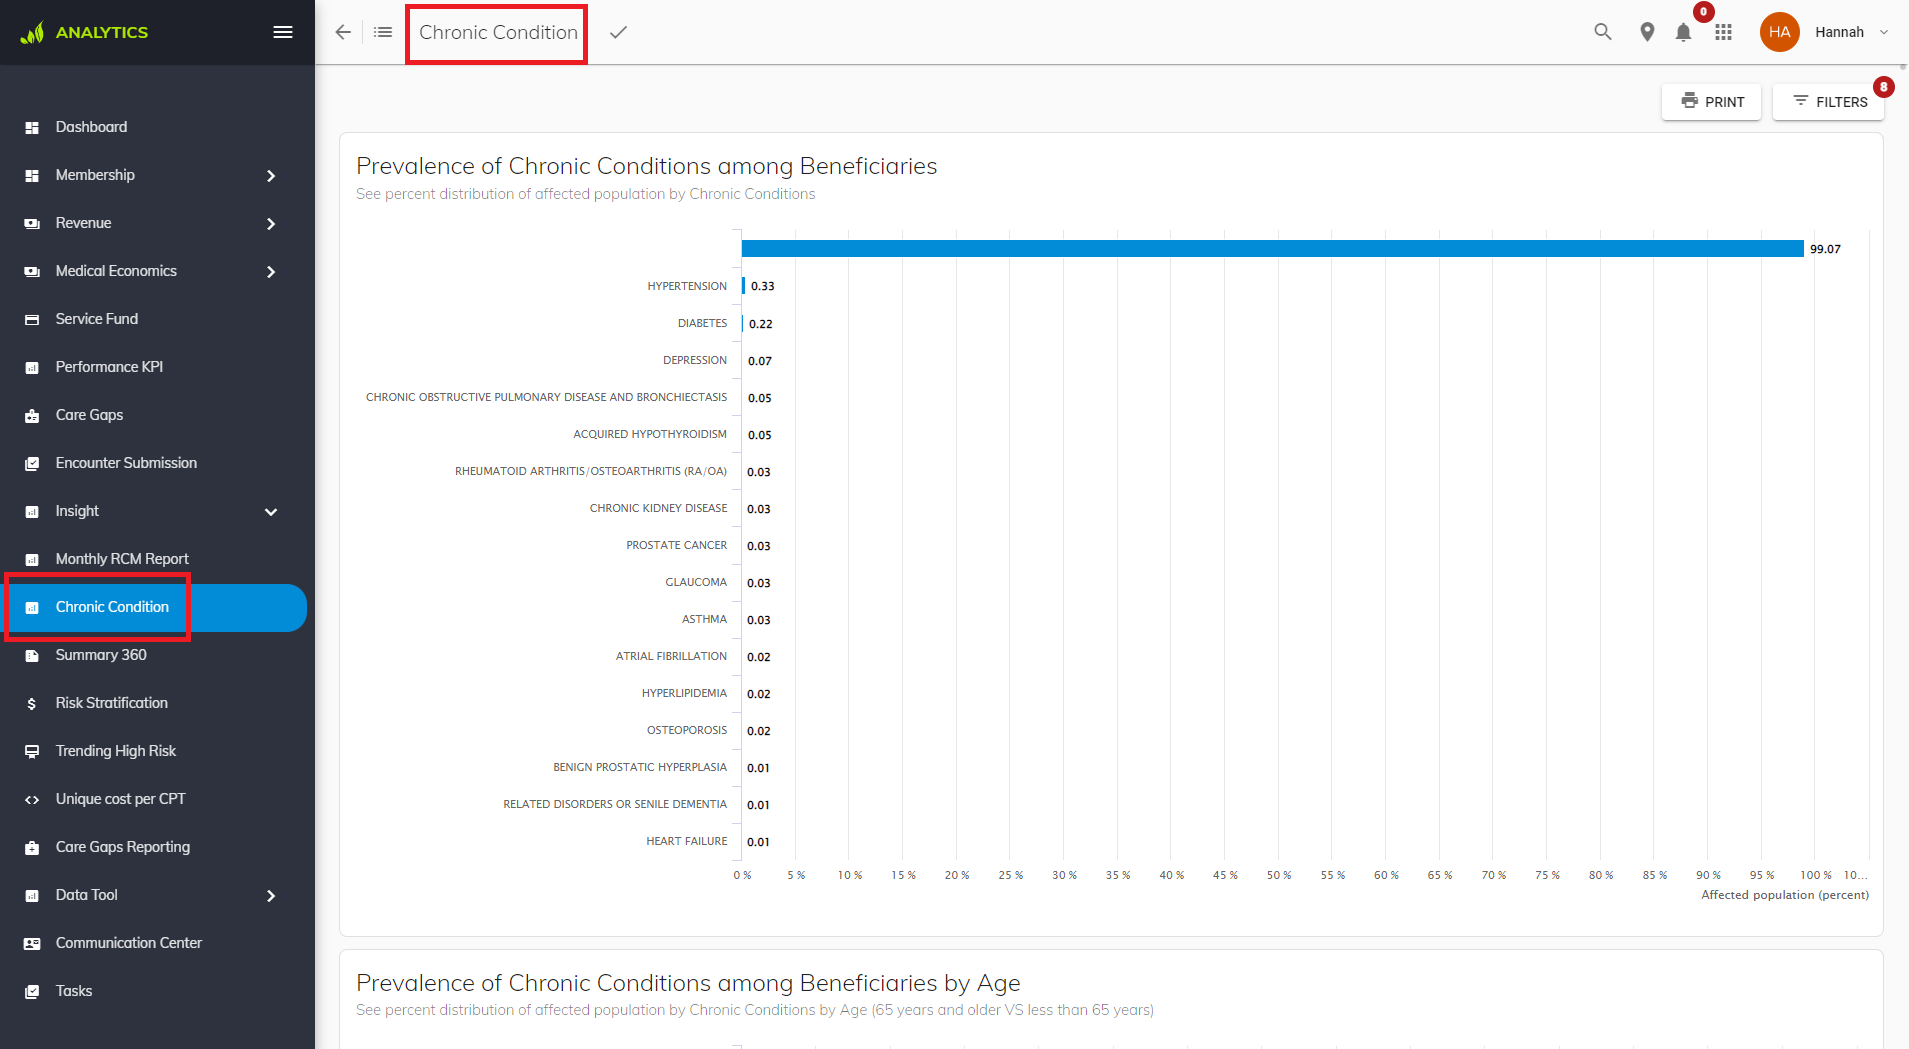Click the HYPERTENSION chart label

687,286
